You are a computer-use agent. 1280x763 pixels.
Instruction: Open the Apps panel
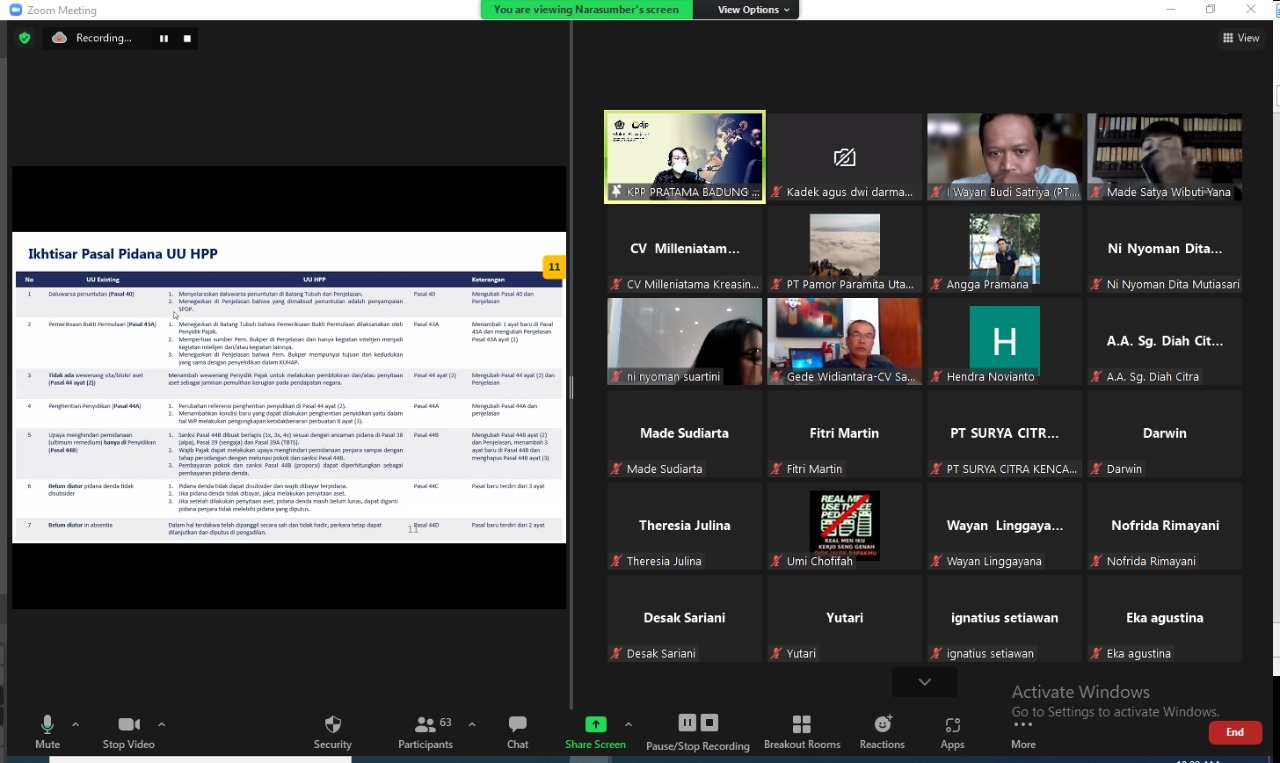point(952,725)
